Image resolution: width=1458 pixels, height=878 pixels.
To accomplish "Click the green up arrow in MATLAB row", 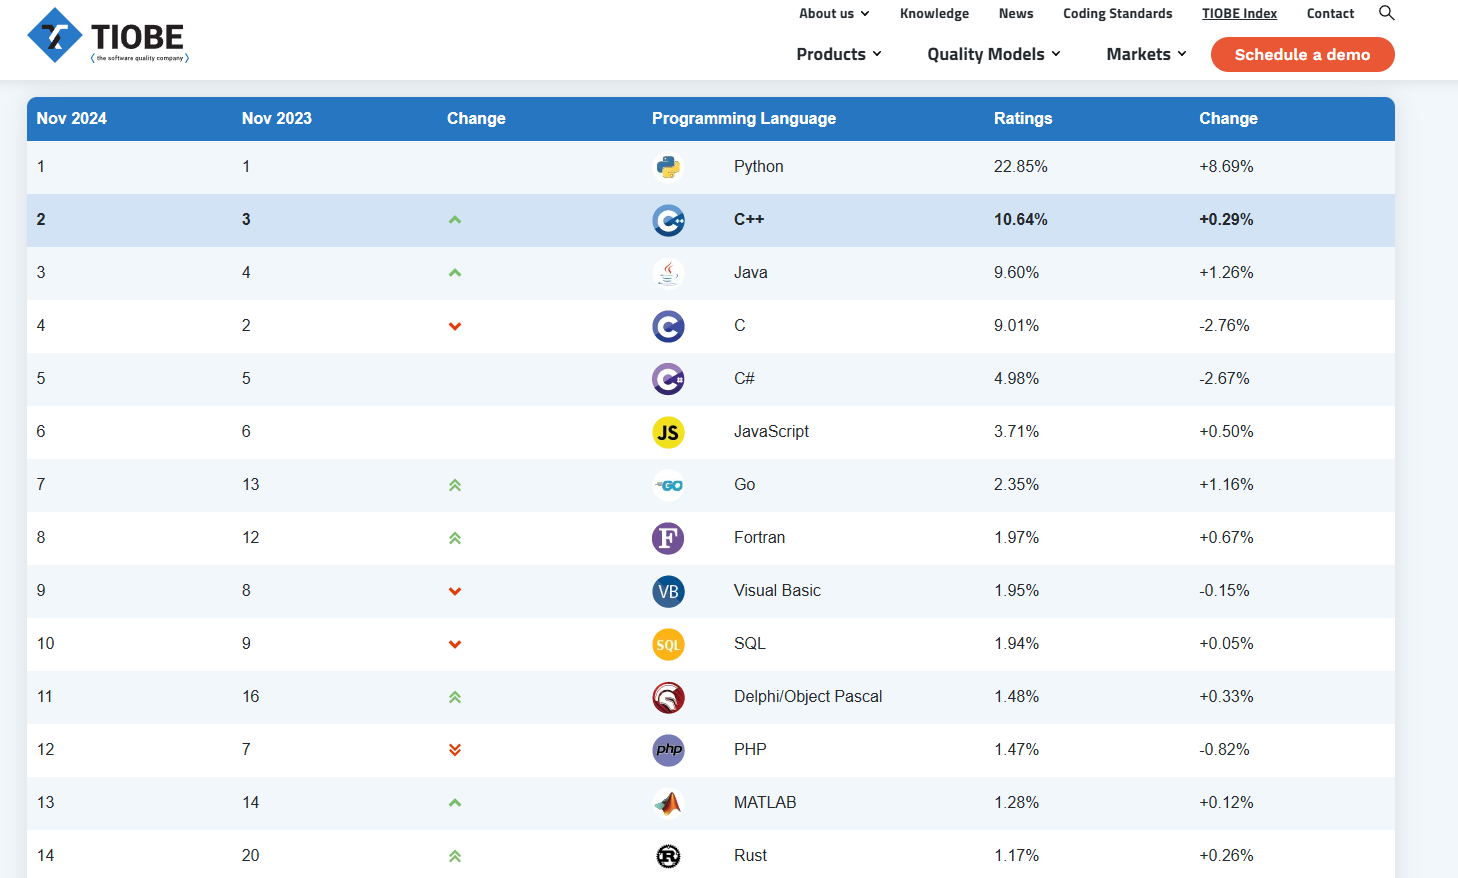I will click(x=455, y=803).
